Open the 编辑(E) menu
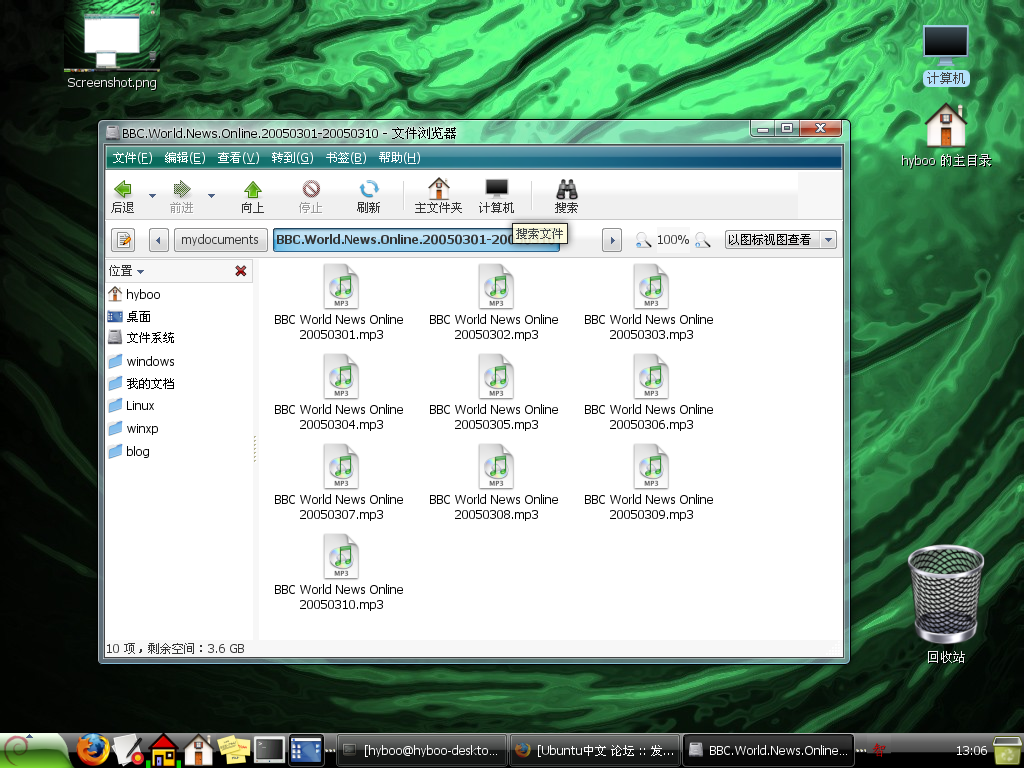Viewport: 1024px width, 768px height. click(185, 157)
